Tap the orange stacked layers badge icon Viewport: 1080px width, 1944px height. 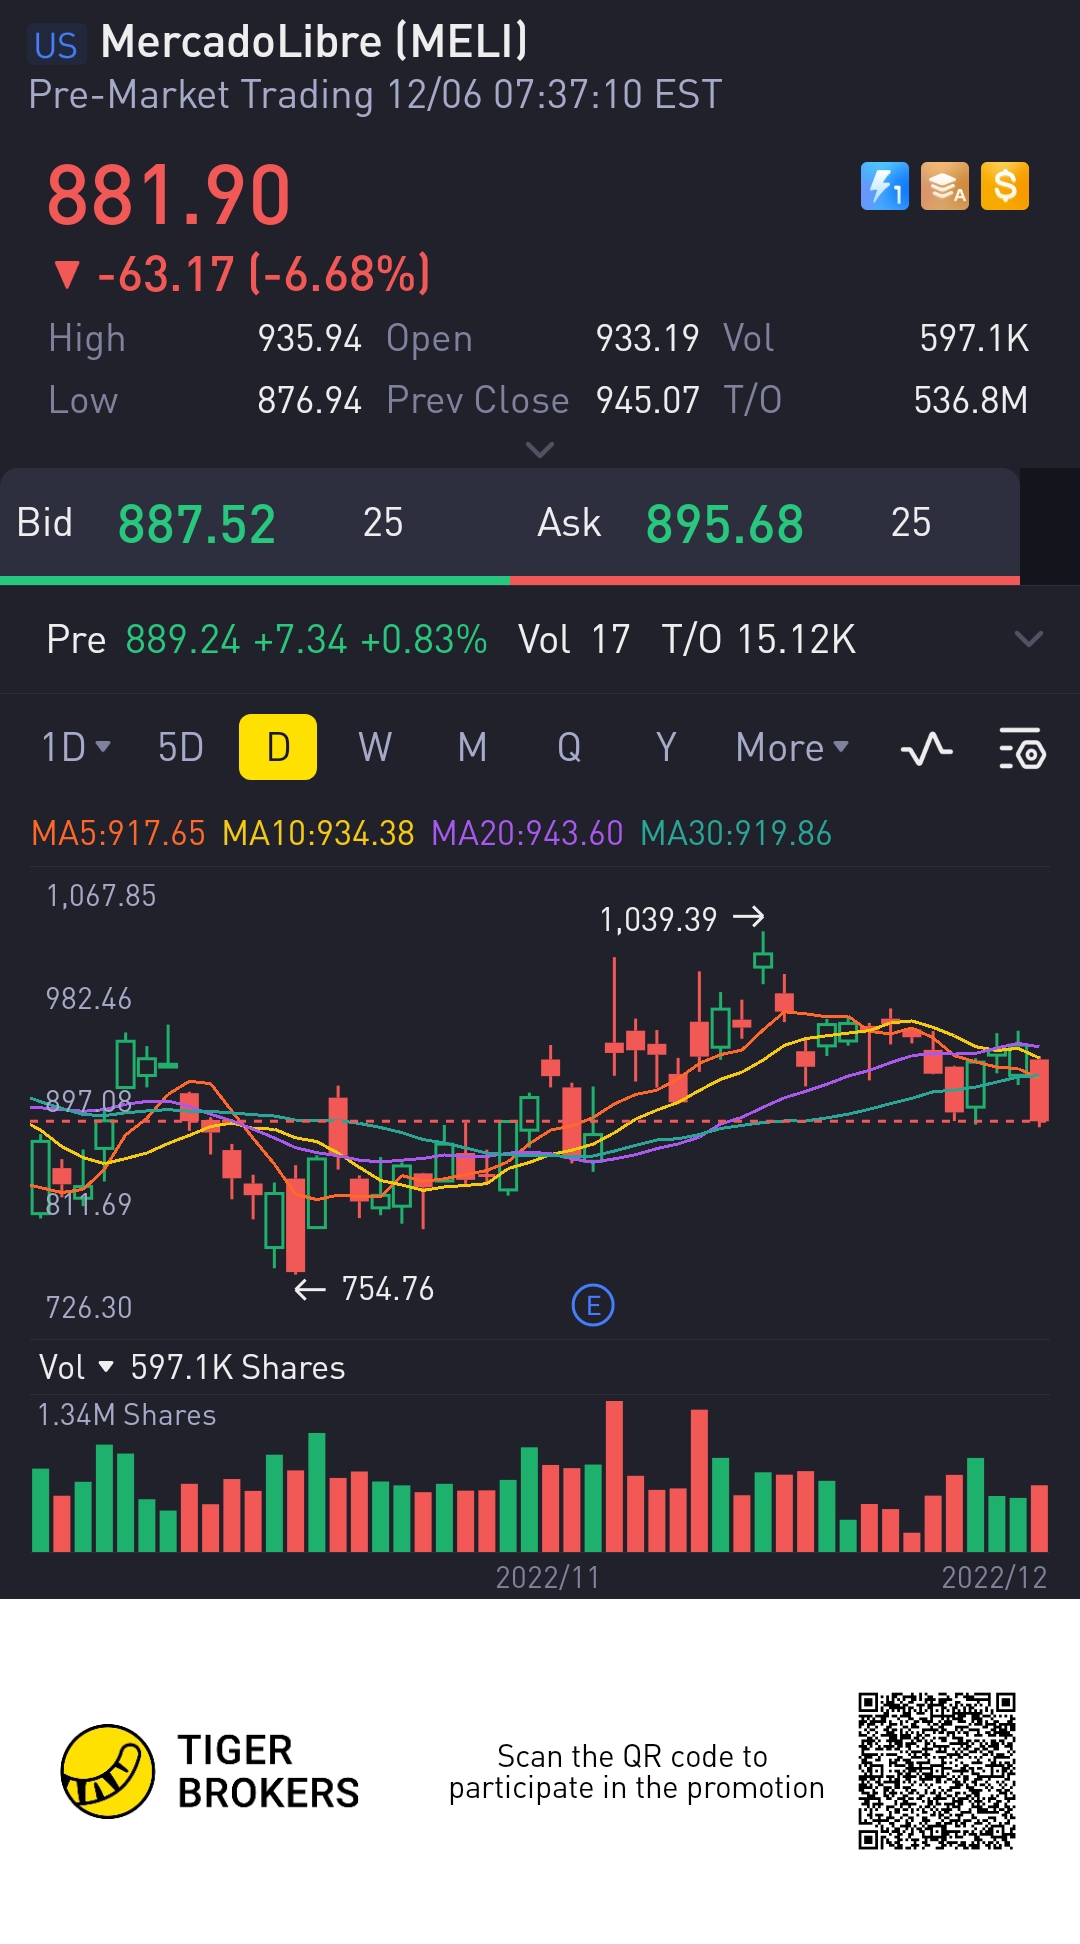(945, 186)
